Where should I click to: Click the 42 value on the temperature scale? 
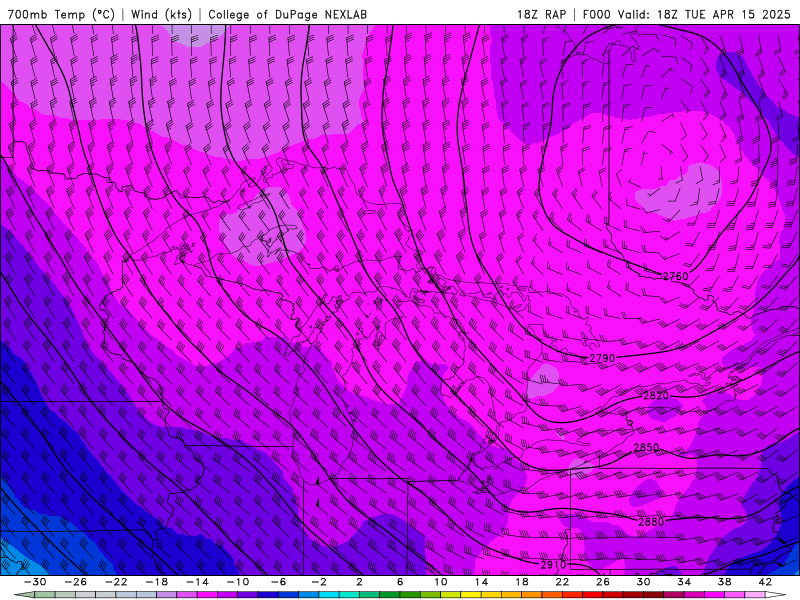point(765,582)
